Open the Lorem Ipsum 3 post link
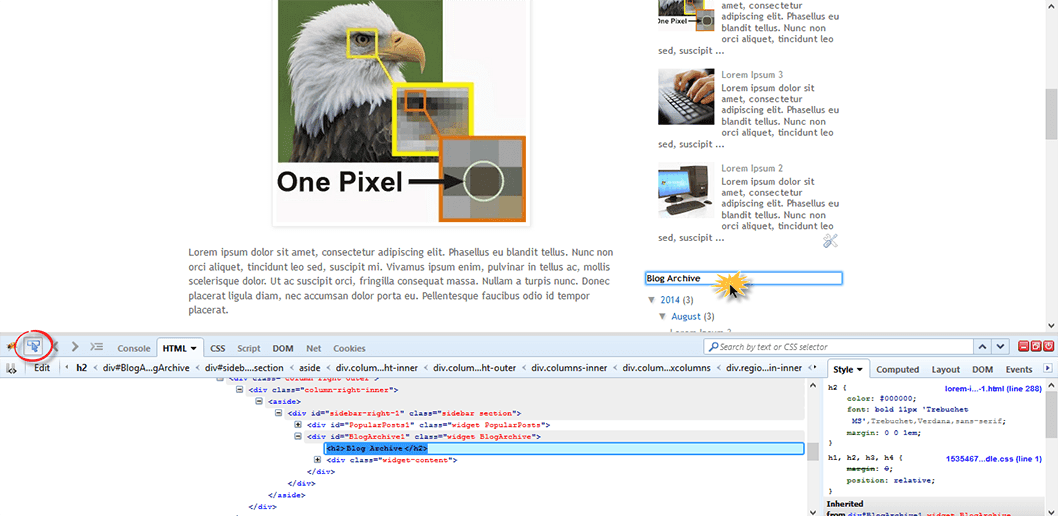 click(x=752, y=74)
